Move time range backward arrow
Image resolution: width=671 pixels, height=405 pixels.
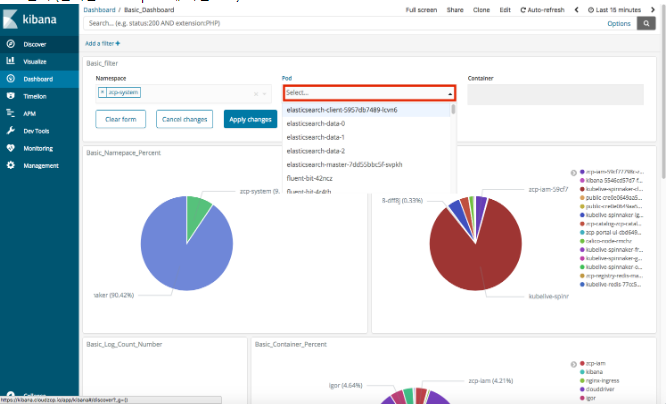point(576,10)
